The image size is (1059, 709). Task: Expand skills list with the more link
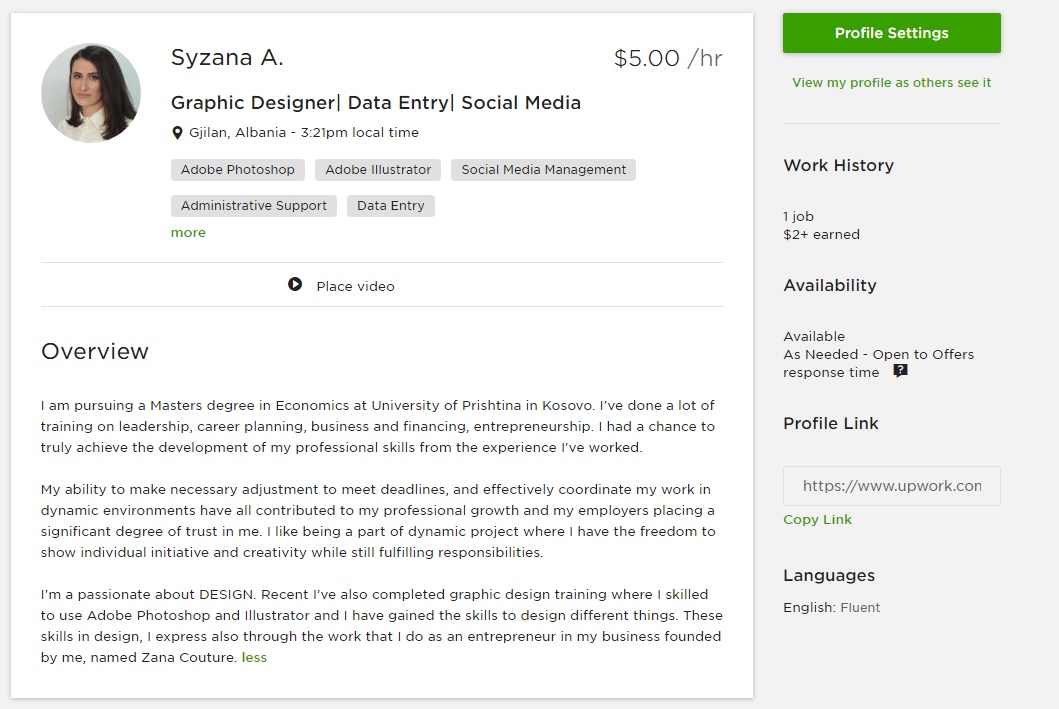pyautogui.click(x=188, y=232)
